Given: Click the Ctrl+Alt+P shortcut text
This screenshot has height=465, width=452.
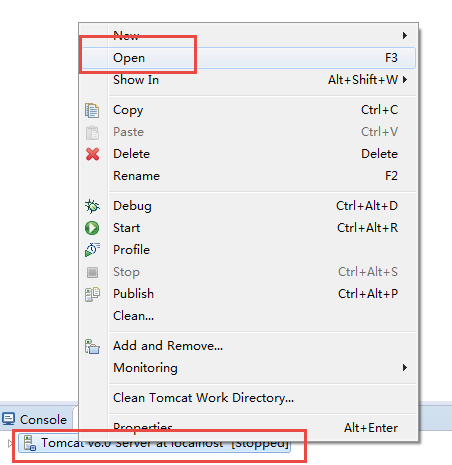Looking at the screenshot, I should (x=368, y=294).
